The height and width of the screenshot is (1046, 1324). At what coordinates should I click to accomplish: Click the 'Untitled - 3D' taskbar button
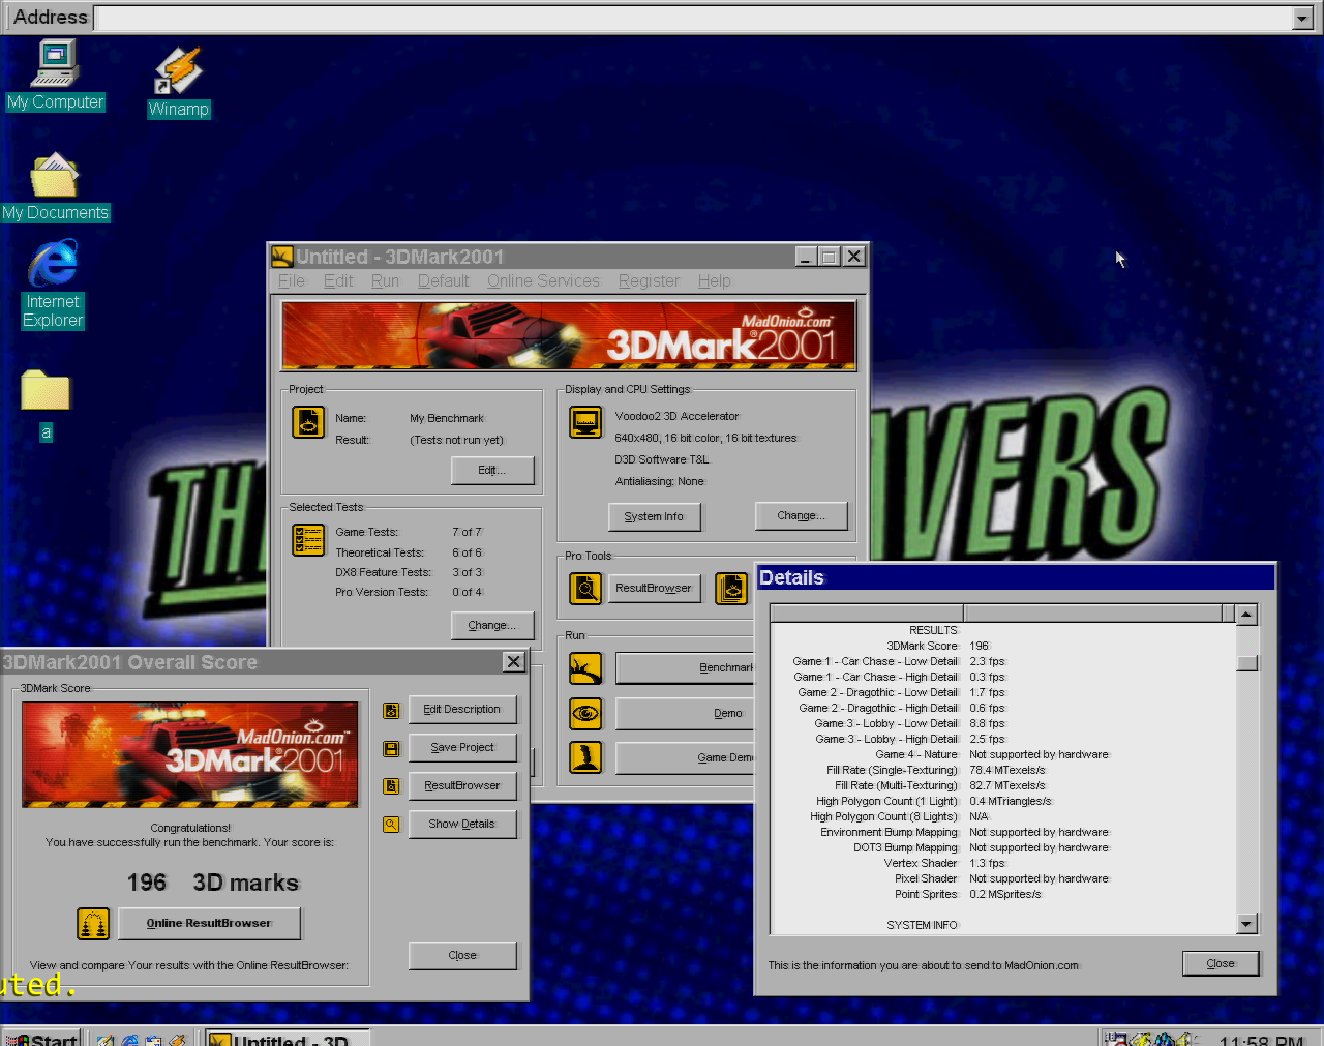click(288, 1038)
